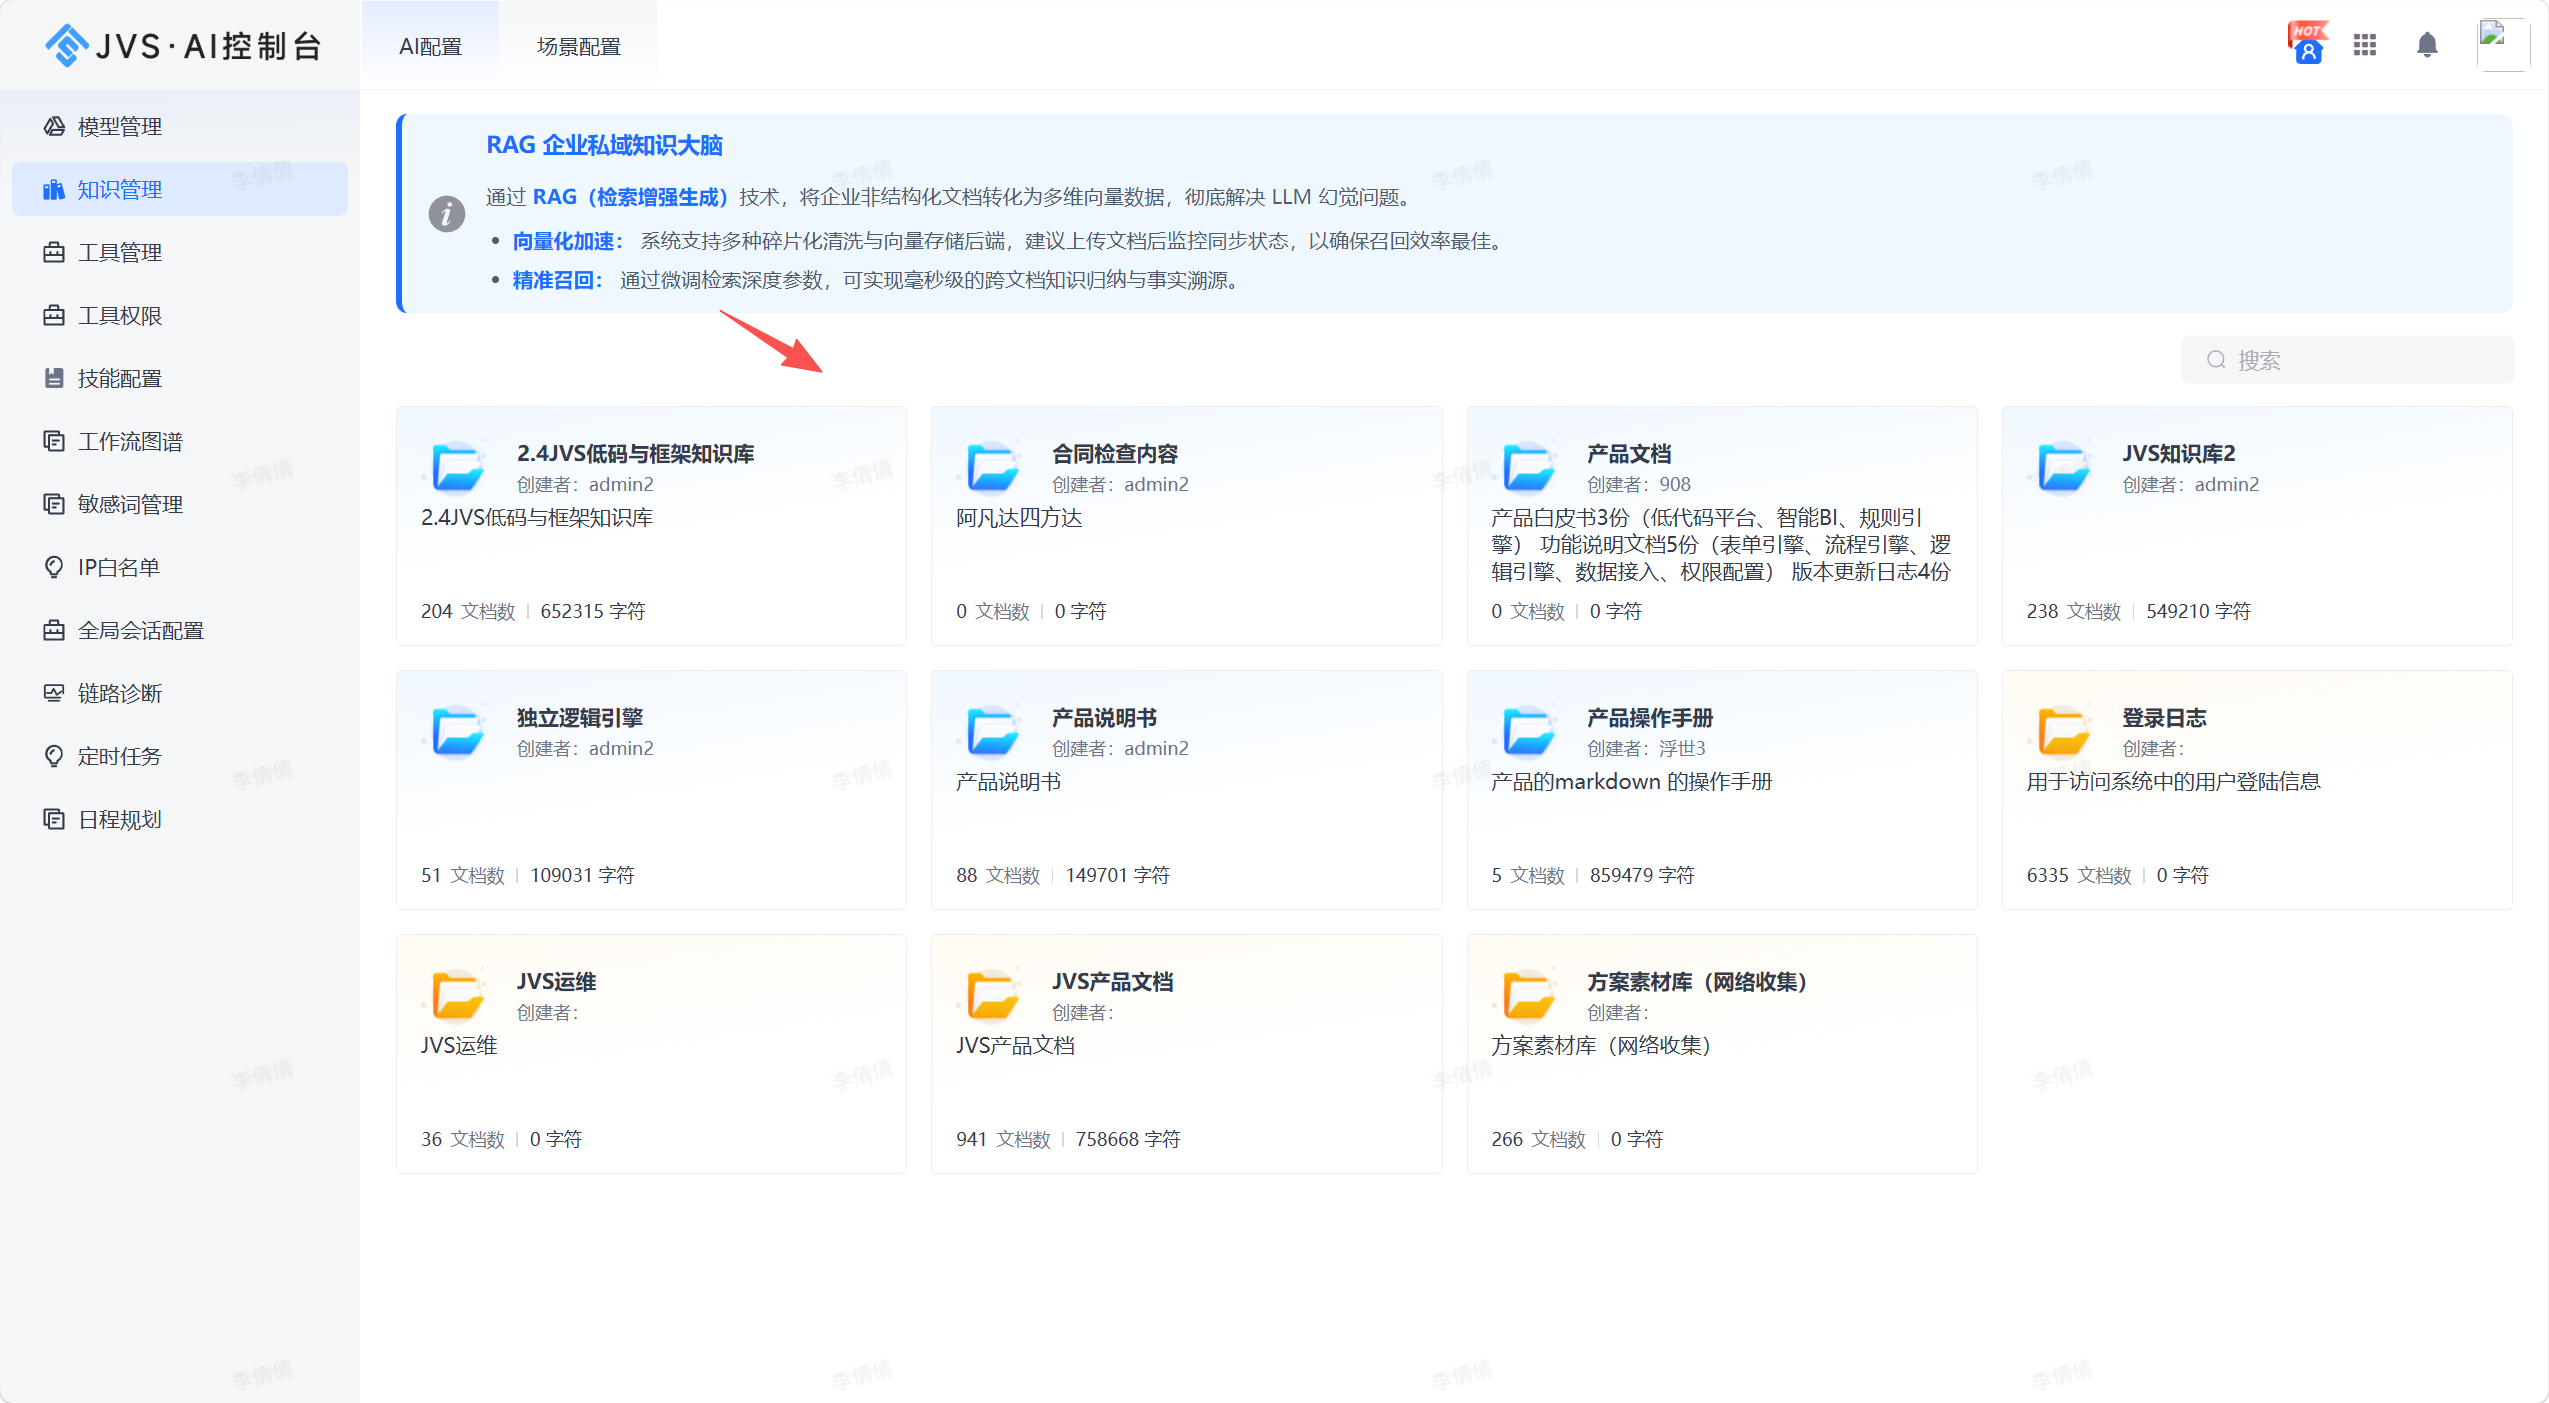Click the 知识管理 sidebar icon
This screenshot has width=2549, height=1403.
click(54, 189)
